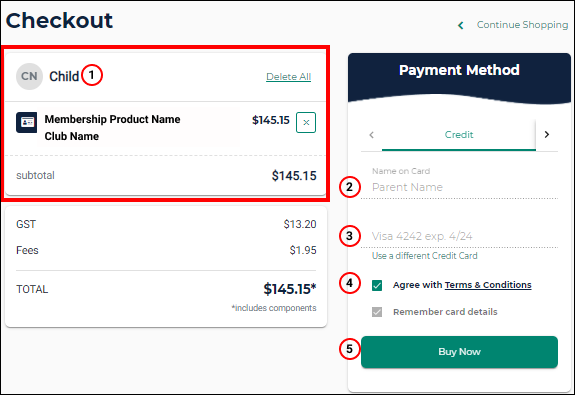575x395 pixels.
Task: Click the Payment Method header
Action: pyautogui.click(x=459, y=70)
